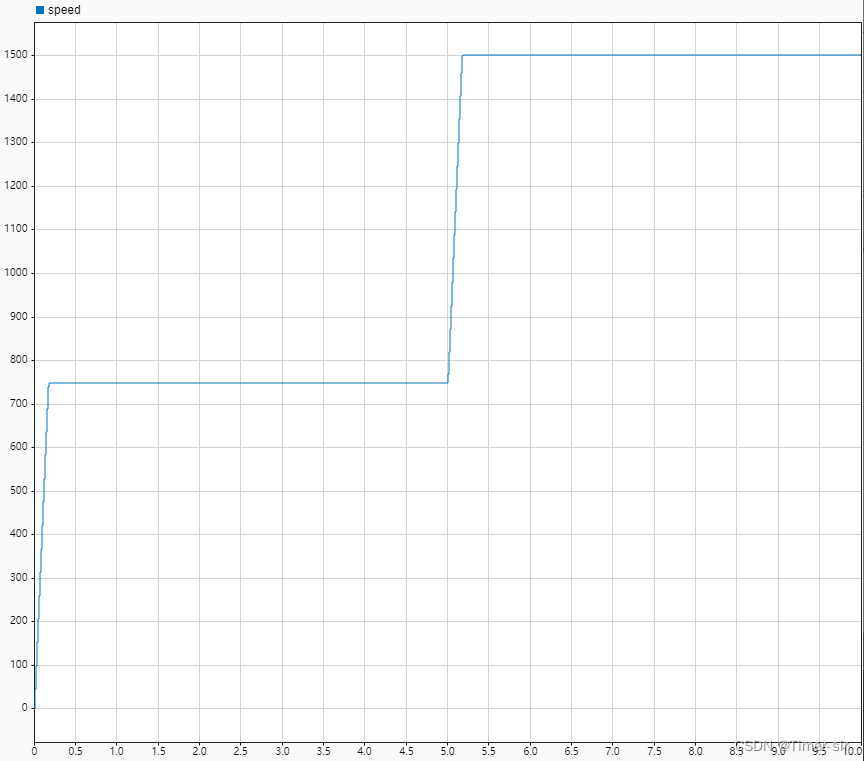This screenshot has width=864, height=761.
Task: Click the 500 y-axis tick label
Action: [18, 491]
